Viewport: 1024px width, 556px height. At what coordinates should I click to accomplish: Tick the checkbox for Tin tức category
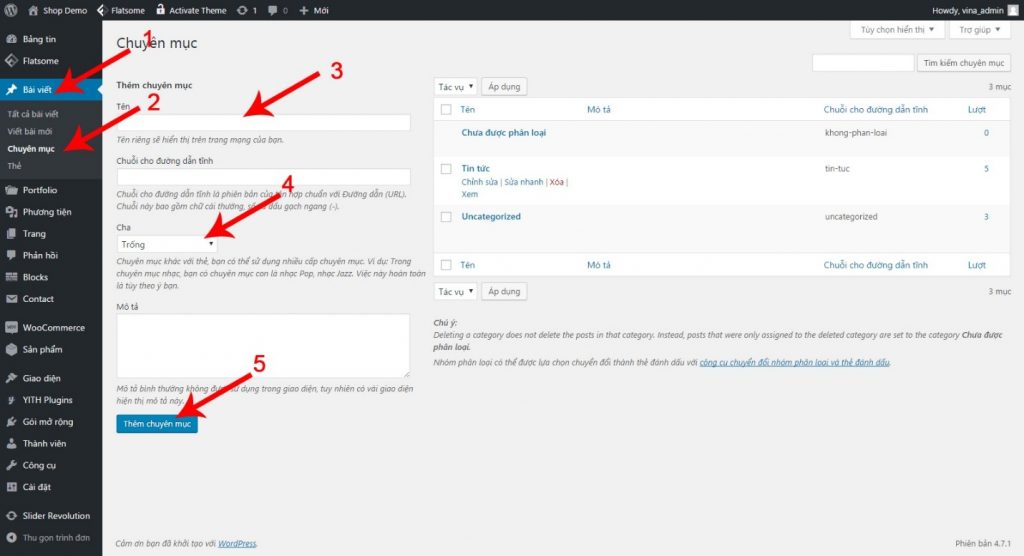(446, 169)
